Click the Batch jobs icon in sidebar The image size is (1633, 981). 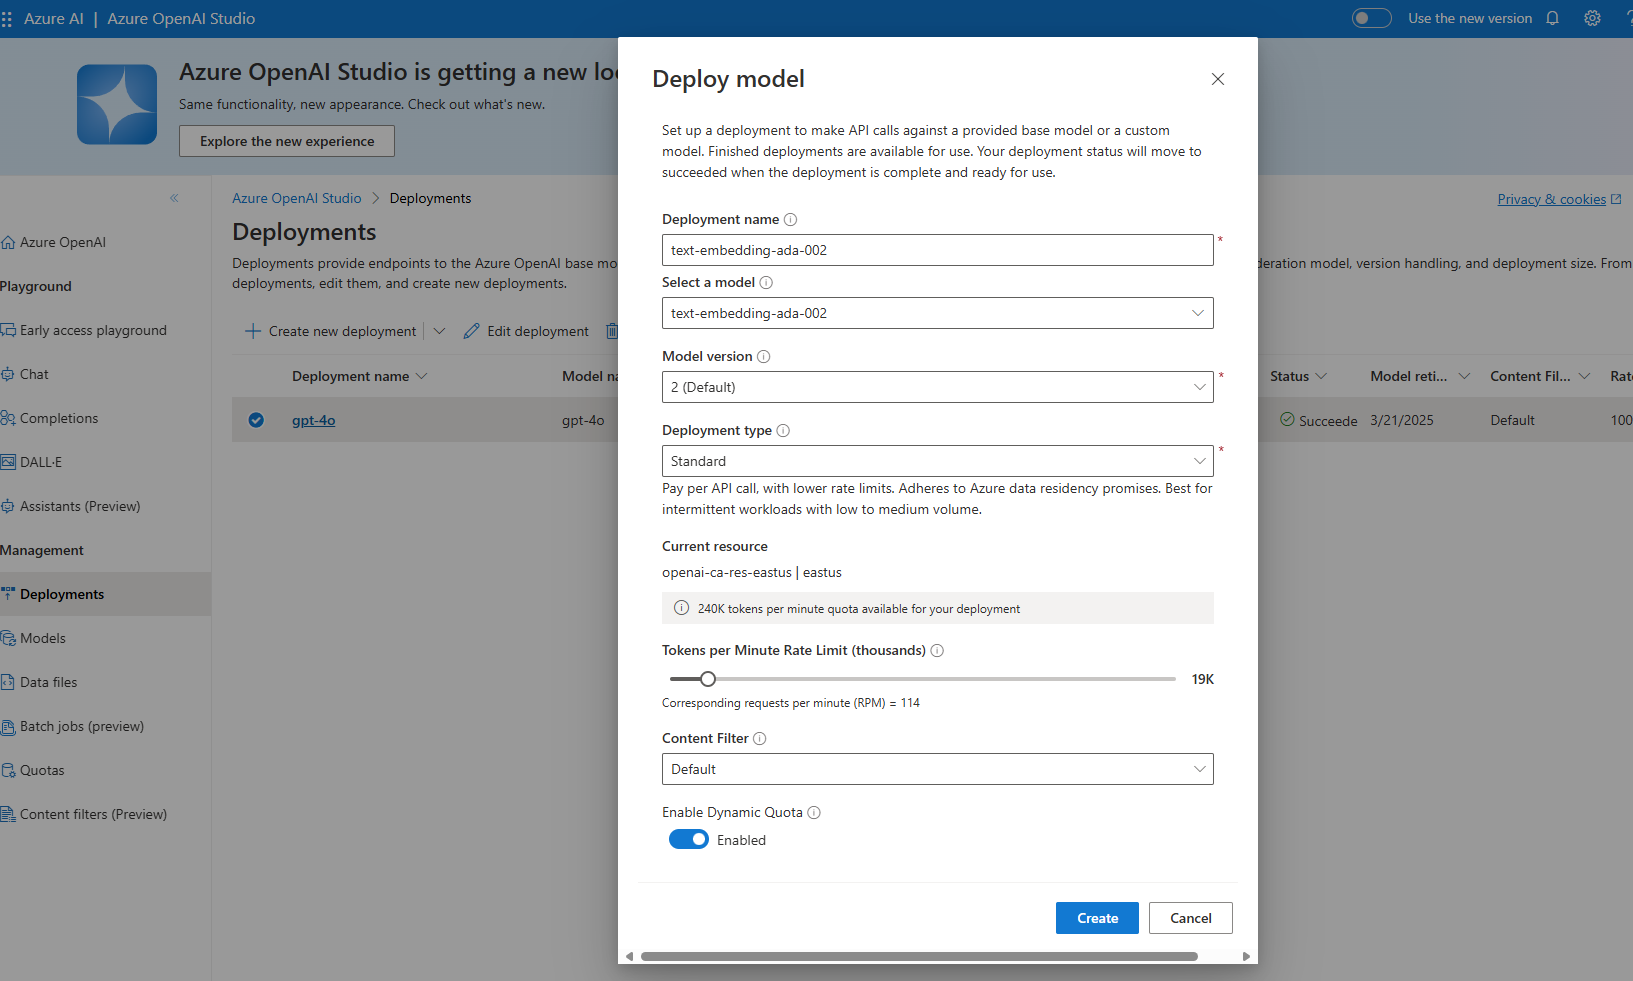8,726
